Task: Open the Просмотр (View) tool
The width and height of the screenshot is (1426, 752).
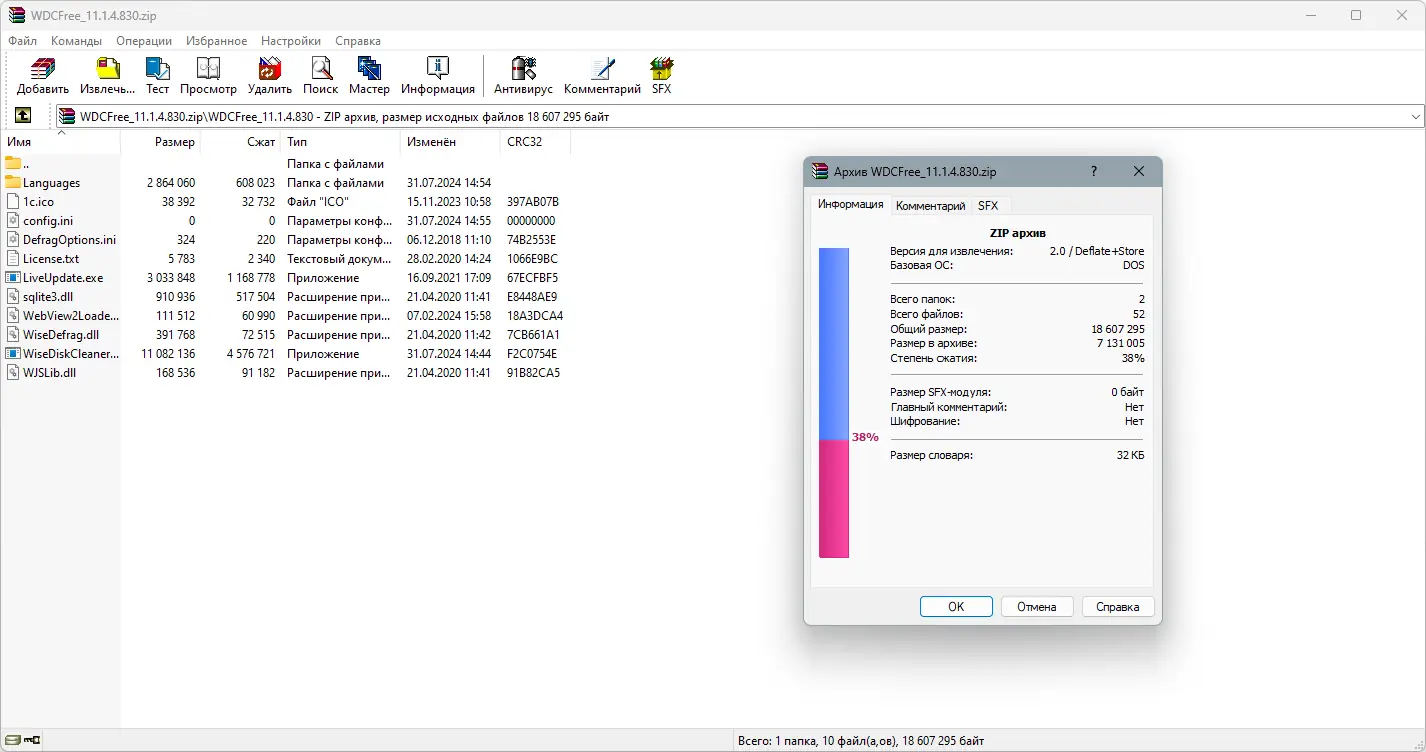Action: coord(208,75)
